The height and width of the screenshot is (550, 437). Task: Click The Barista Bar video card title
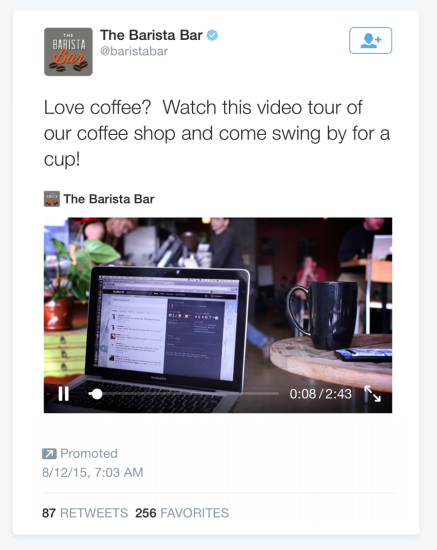pos(109,199)
